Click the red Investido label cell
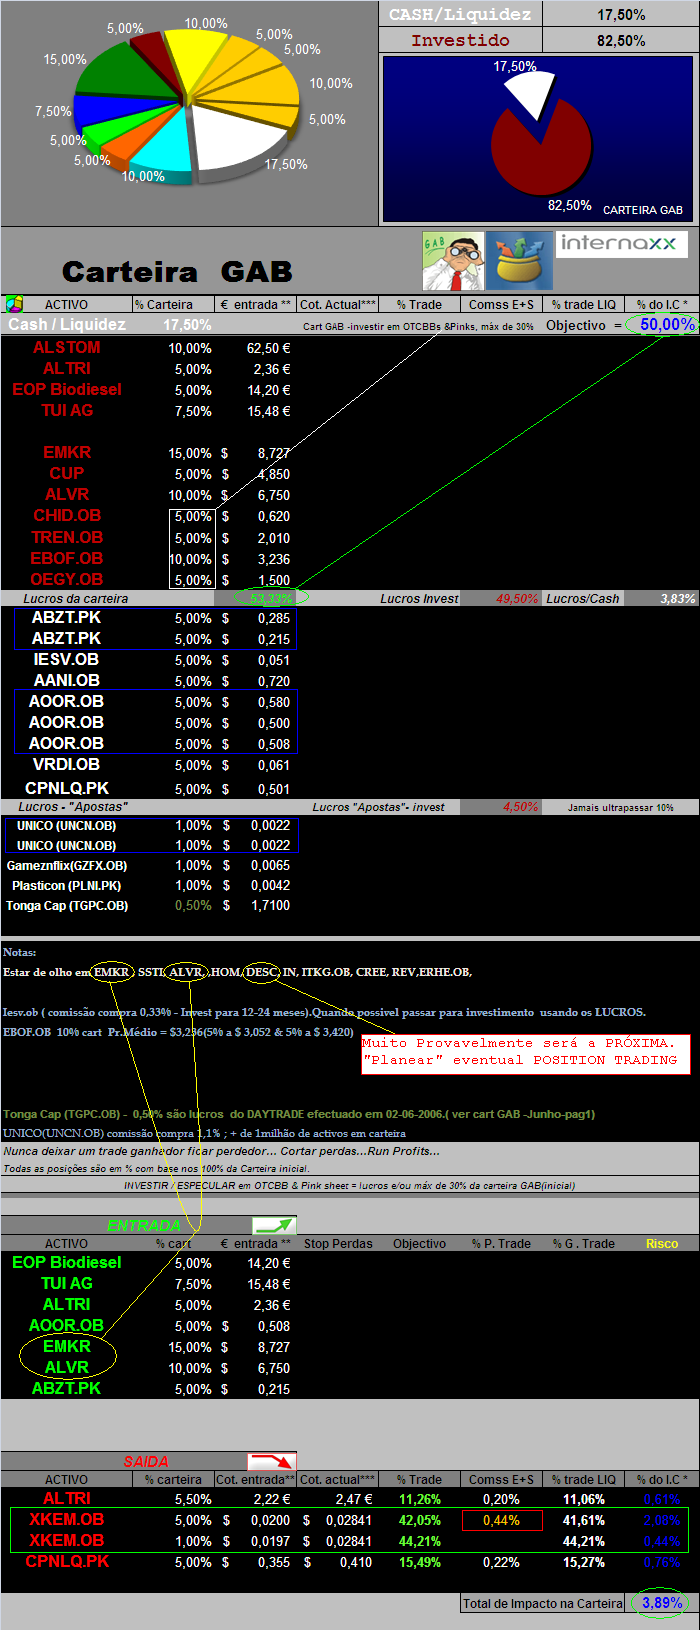 (460, 40)
